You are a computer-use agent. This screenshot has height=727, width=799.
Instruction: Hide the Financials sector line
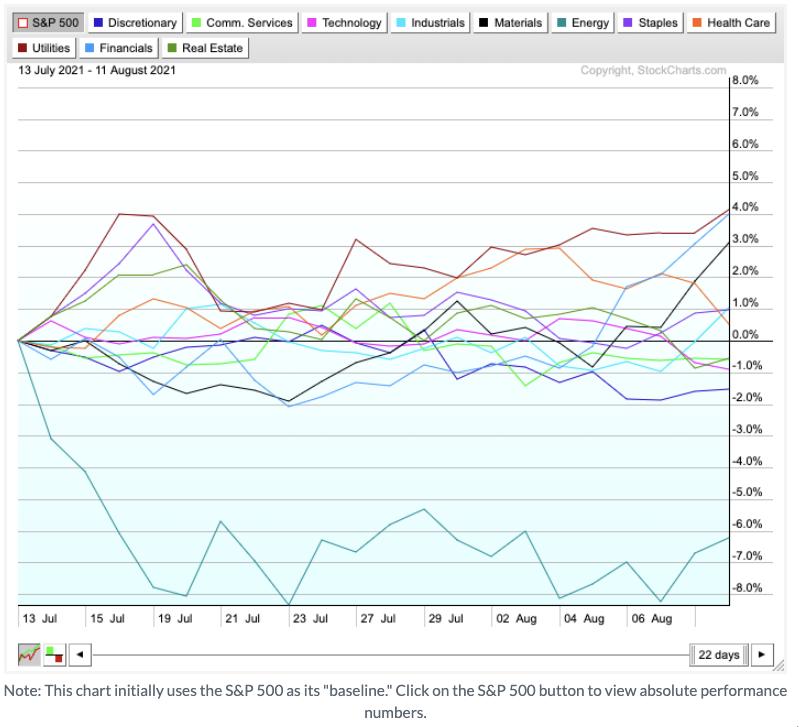click(118, 47)
